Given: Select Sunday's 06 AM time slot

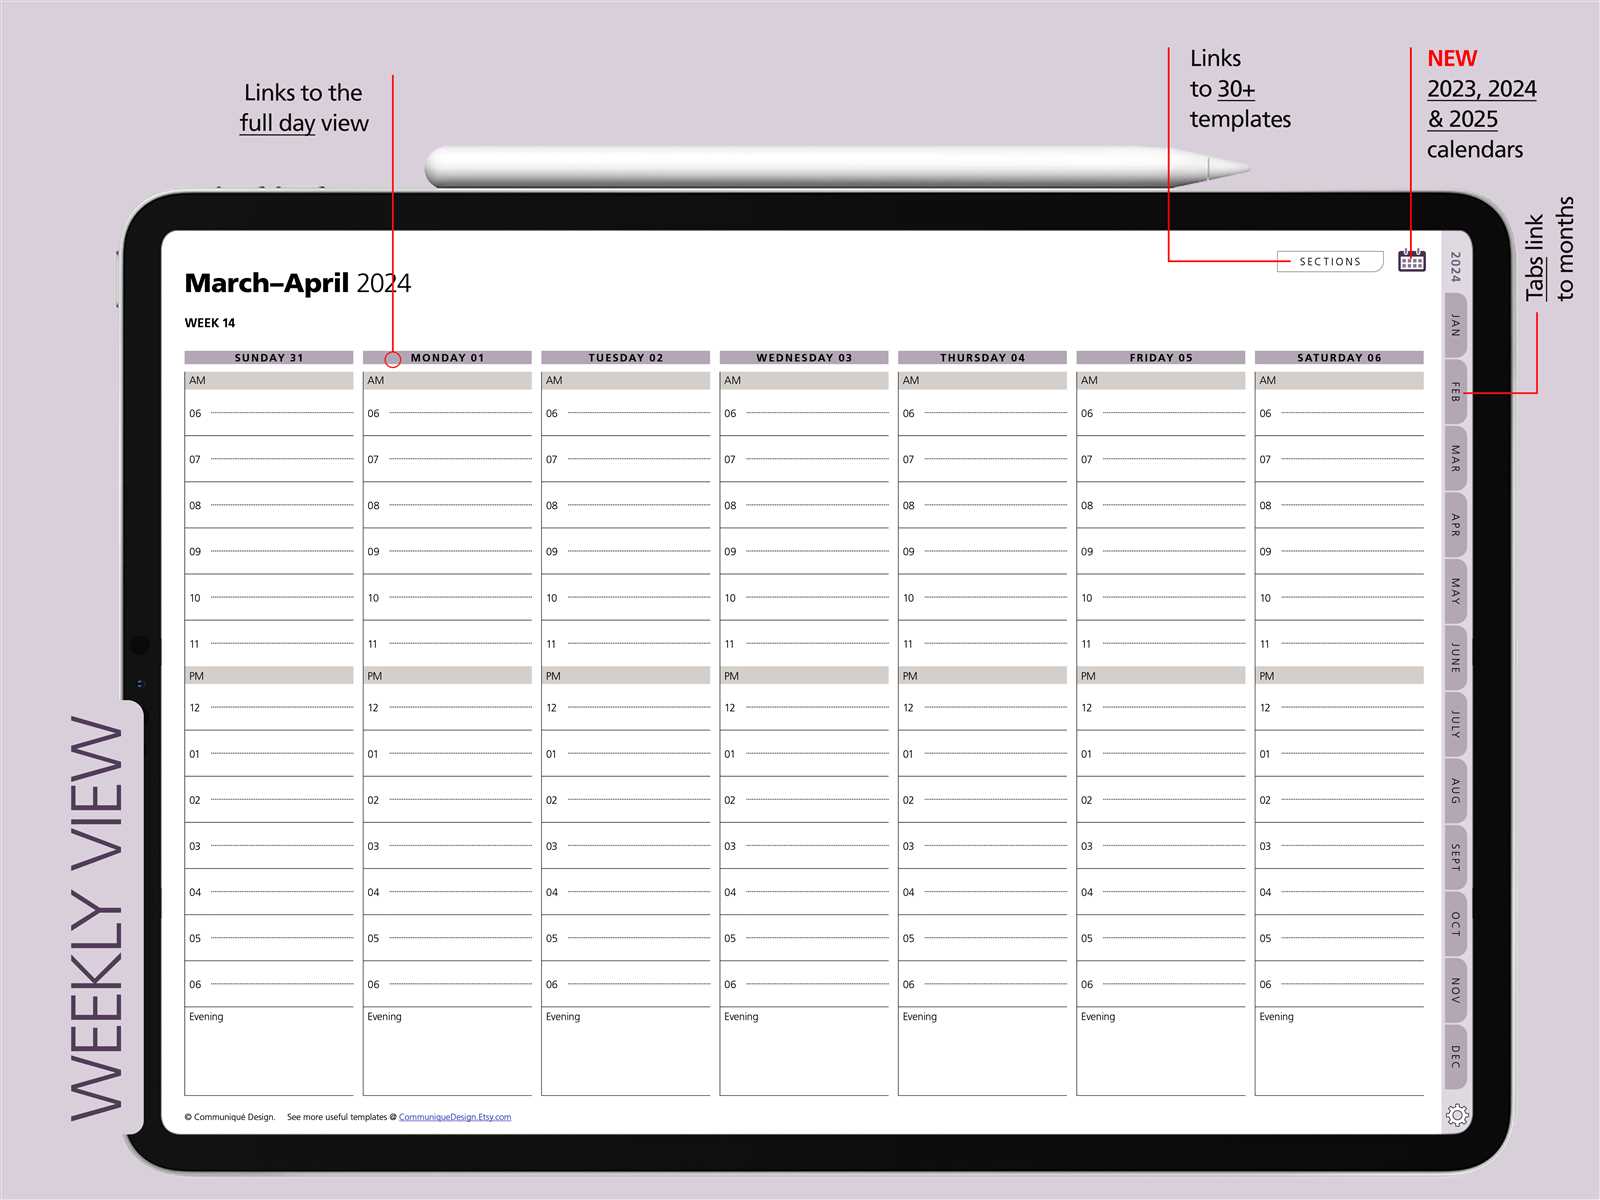Looking at the screenshot, I should 269,413.
